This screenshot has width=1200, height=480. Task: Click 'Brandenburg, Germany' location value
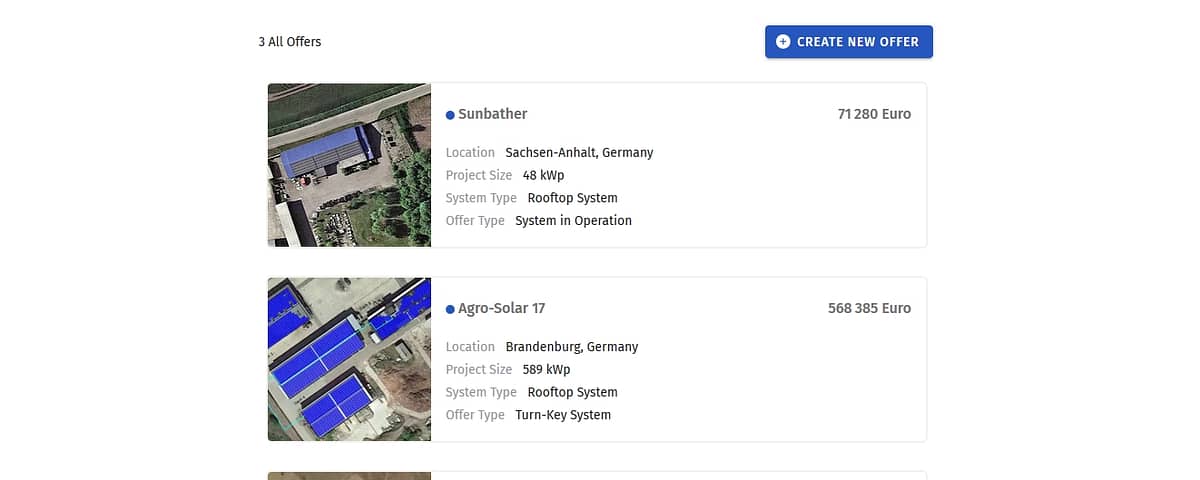pos(571,347)
